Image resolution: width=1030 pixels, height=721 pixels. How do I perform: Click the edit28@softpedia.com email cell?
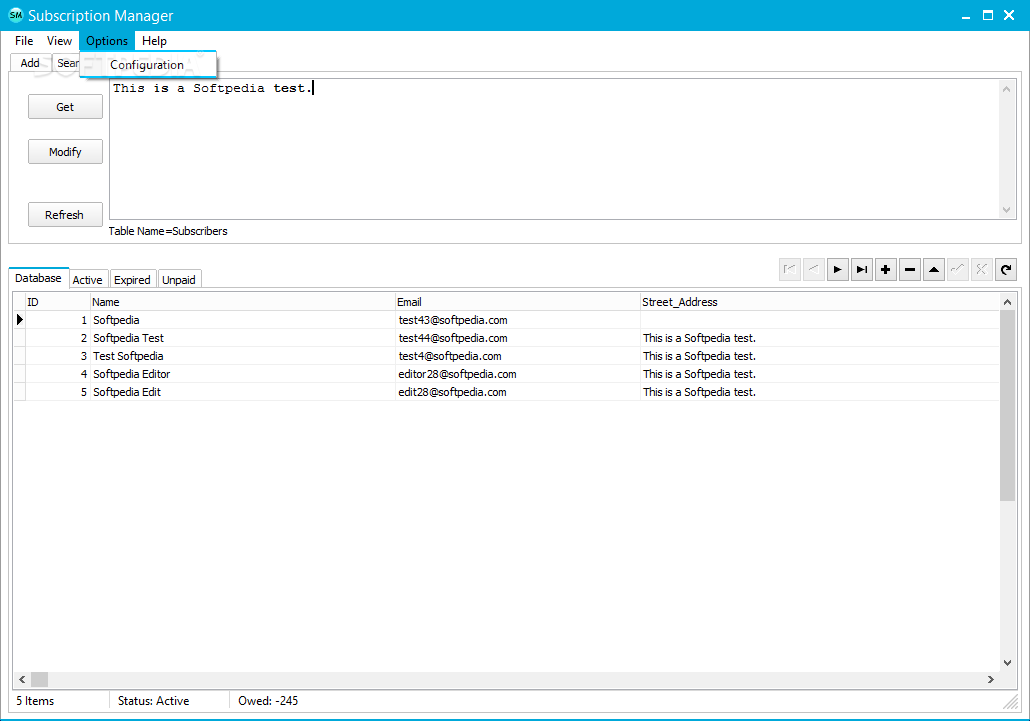(x=518, y=392)
